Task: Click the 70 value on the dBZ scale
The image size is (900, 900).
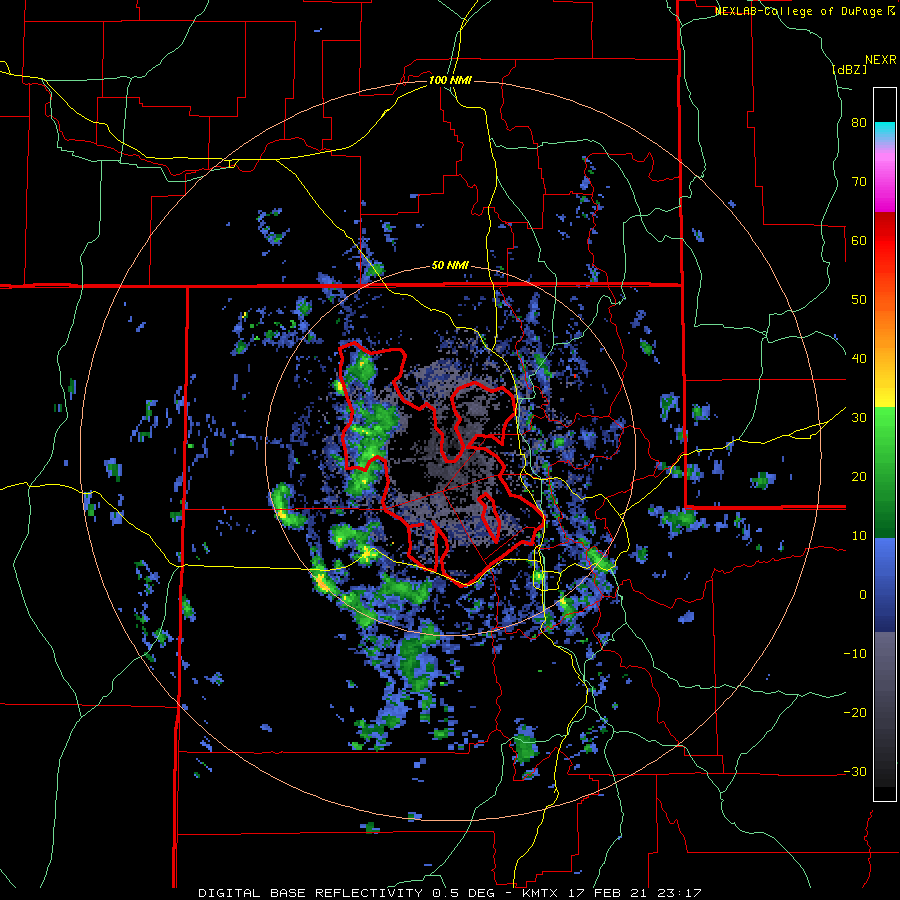Action: coord(859,182)
